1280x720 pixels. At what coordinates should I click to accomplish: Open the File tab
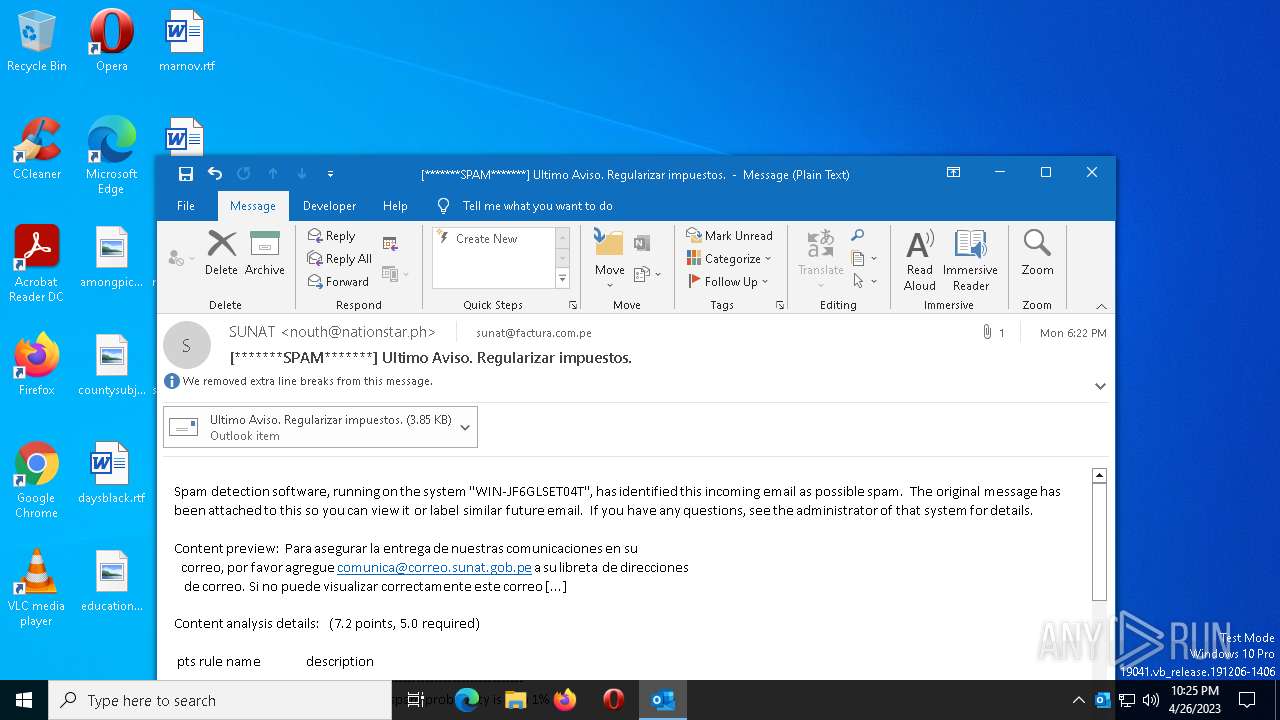pyautogui.click(x=186, y=206)
